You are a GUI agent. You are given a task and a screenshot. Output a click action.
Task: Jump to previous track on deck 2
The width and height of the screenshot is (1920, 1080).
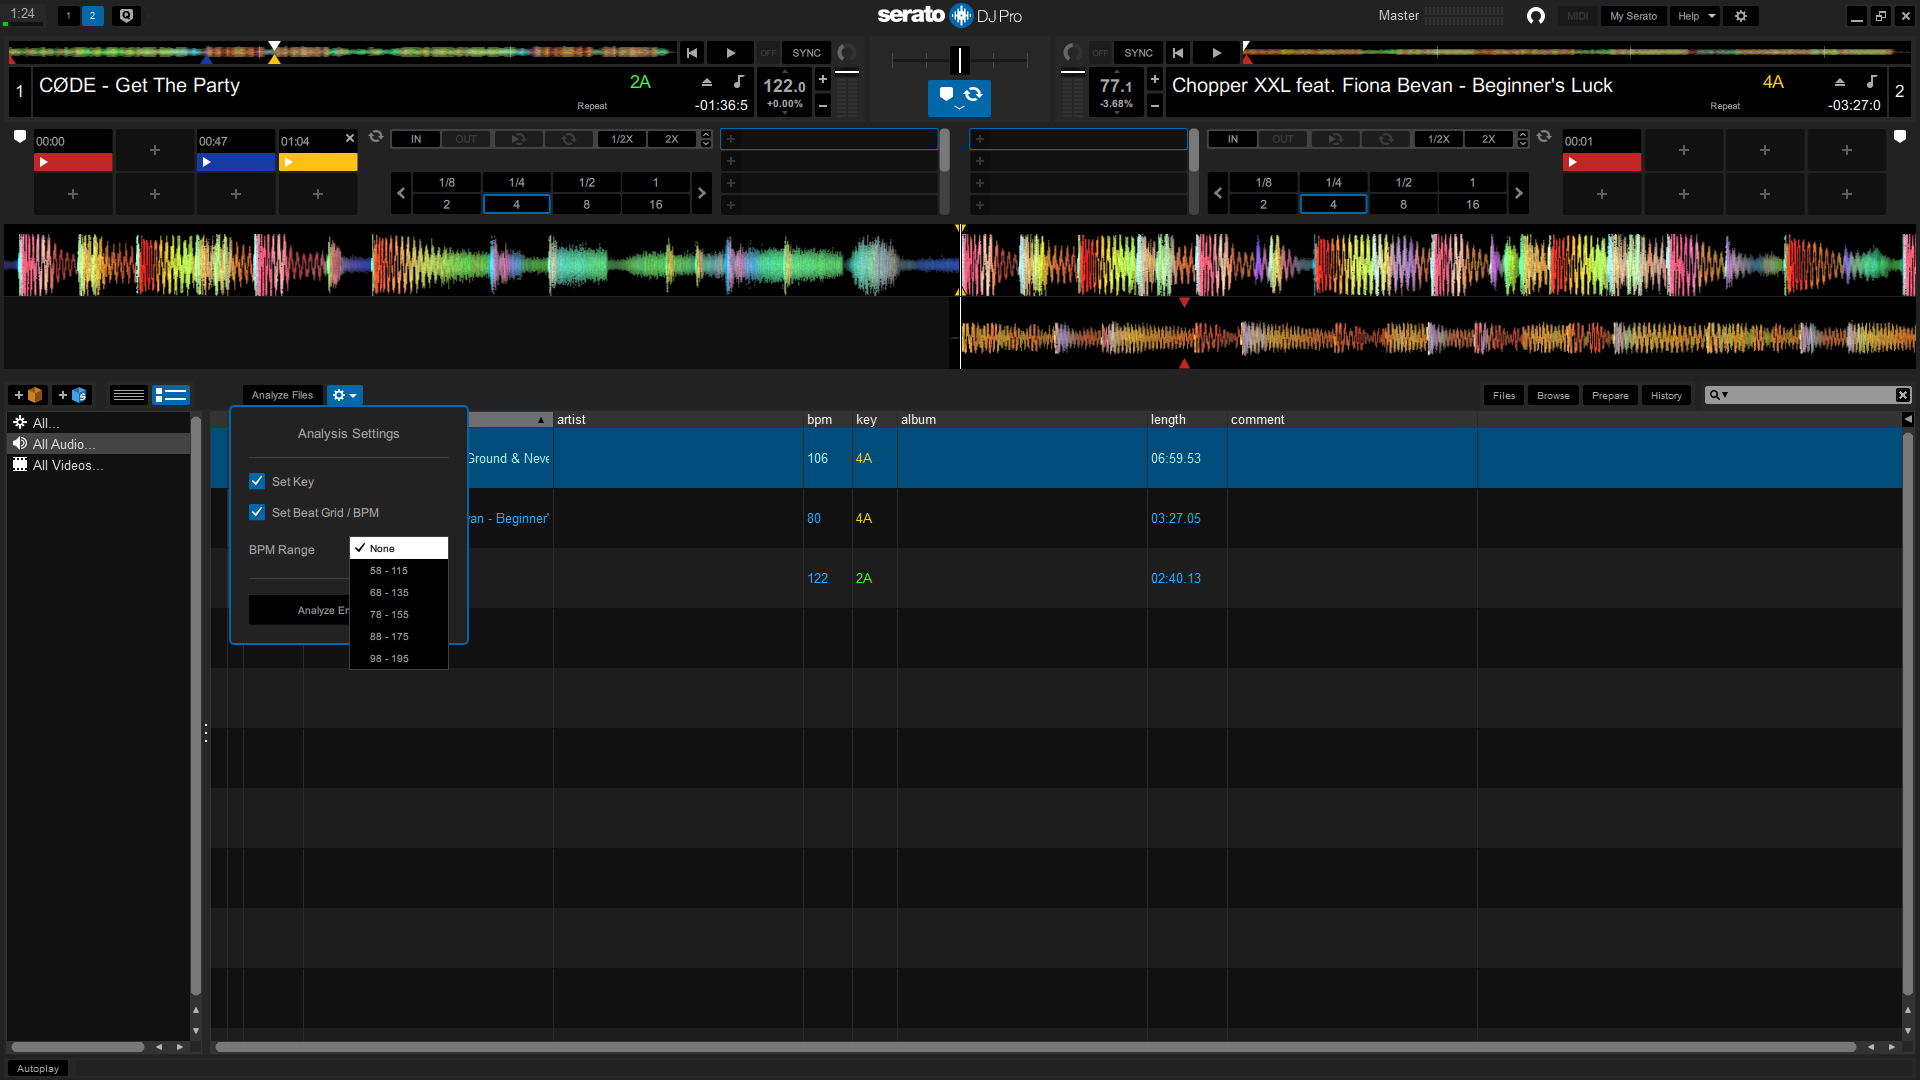click(x=1178, y=53)
